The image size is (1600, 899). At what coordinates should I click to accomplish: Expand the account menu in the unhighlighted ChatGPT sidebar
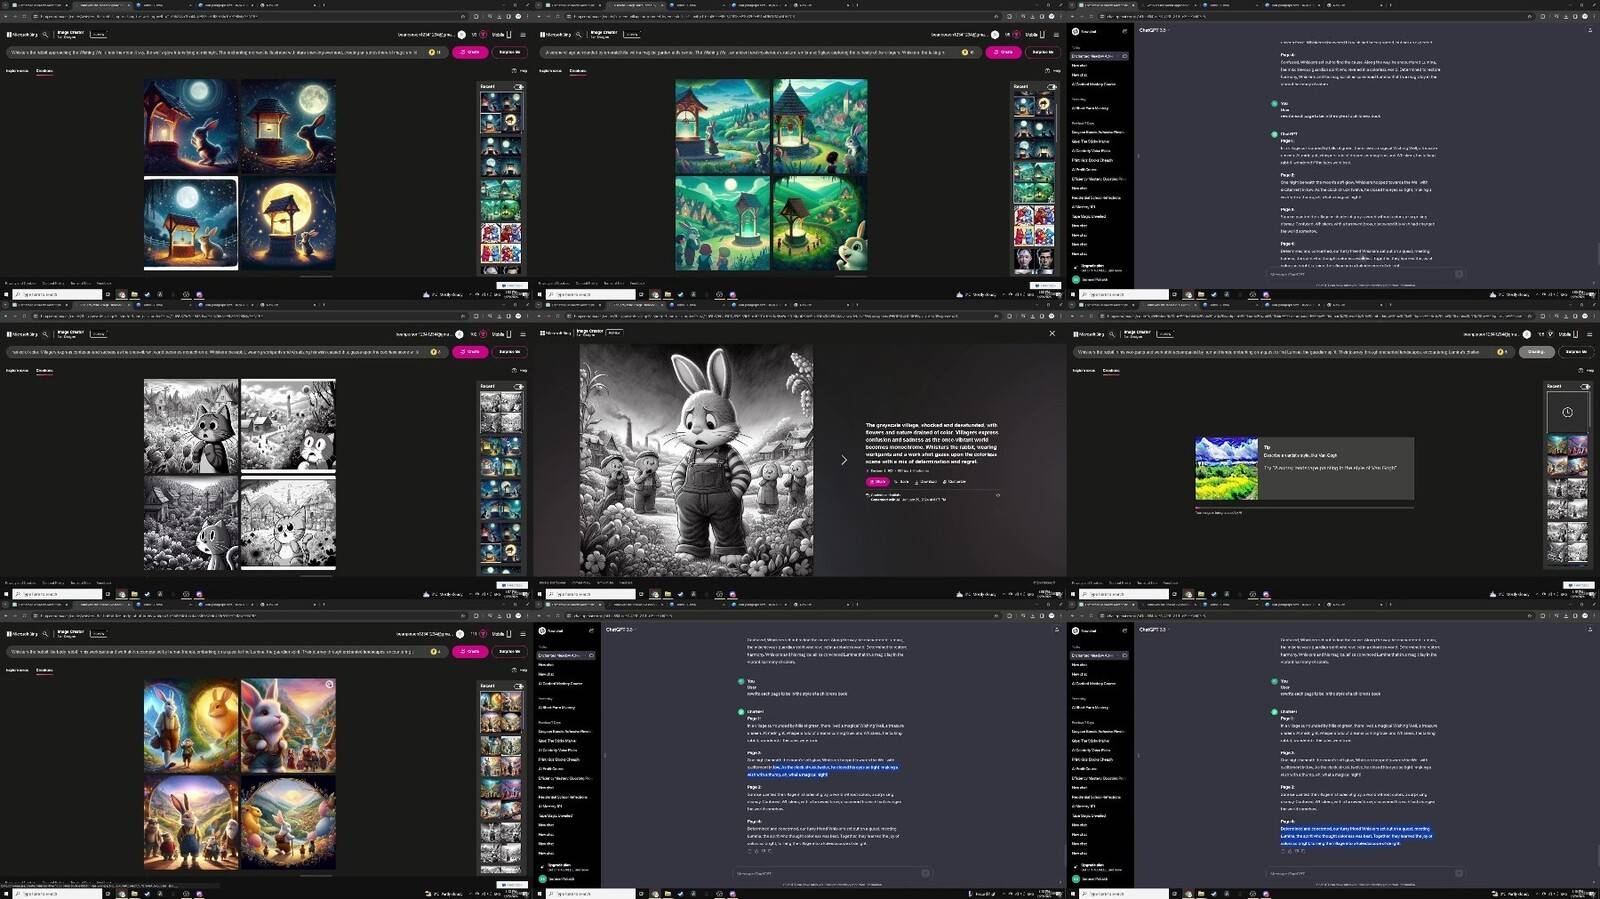pos(1097,279)
